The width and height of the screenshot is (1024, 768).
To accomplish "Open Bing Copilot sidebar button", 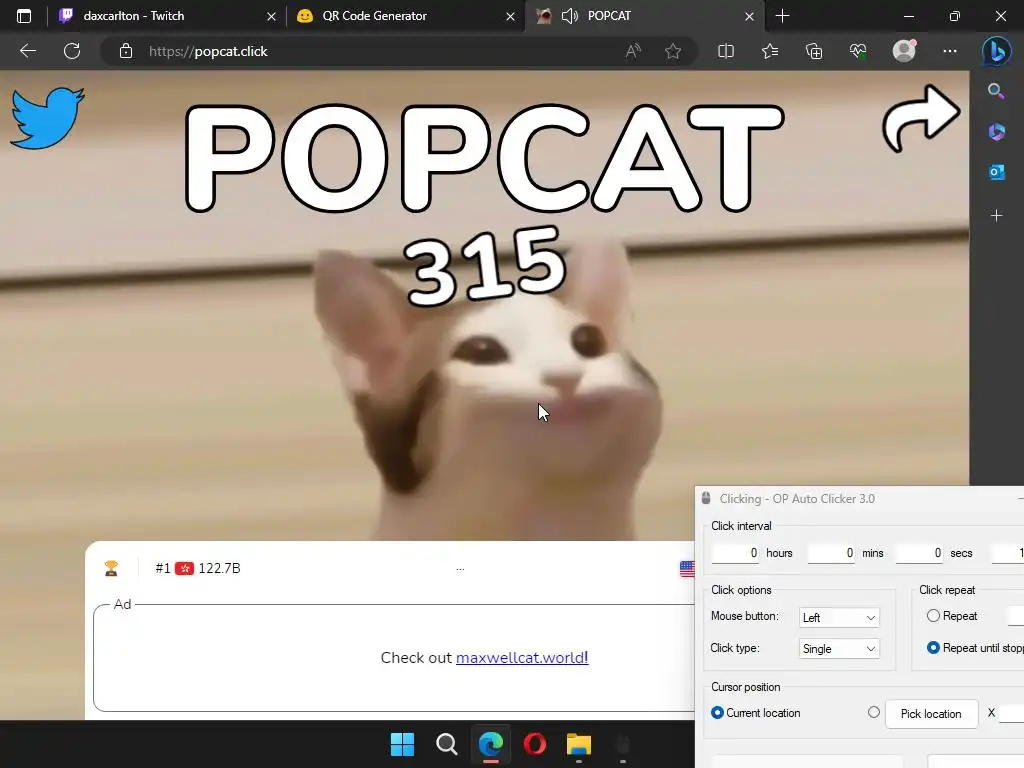I will [x=997, y=51].
